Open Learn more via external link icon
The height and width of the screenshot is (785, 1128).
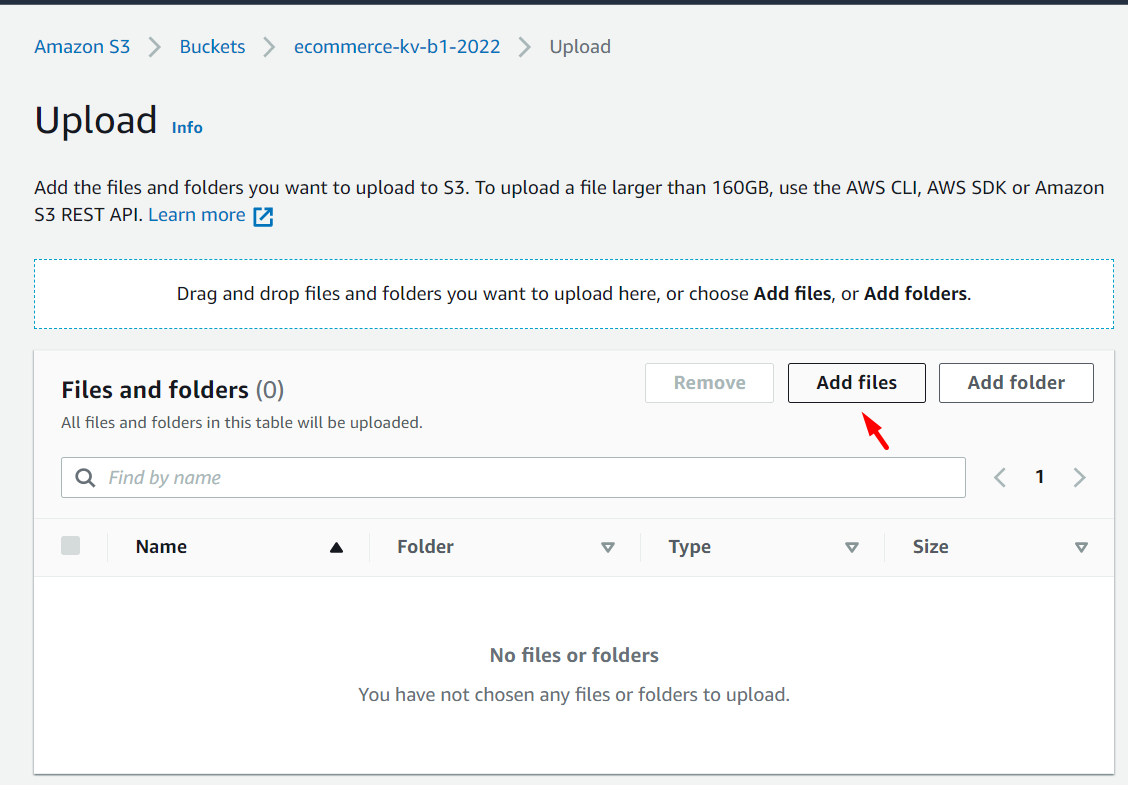[x=263, y=215]
